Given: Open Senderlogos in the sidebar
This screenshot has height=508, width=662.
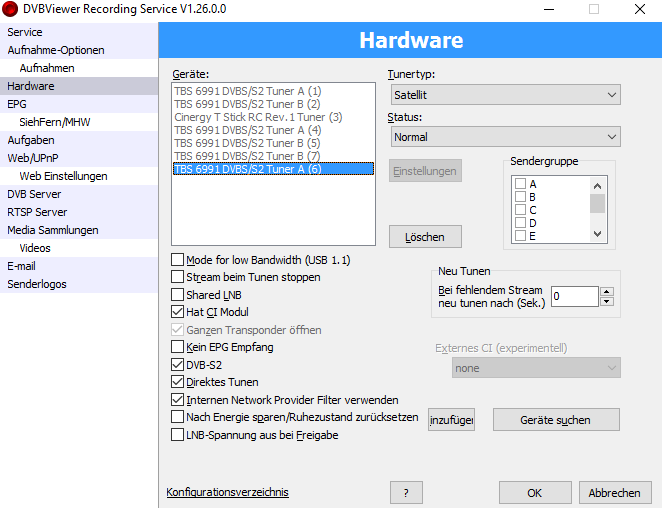Looking at the screenshot, I should [x=37, y=284].
